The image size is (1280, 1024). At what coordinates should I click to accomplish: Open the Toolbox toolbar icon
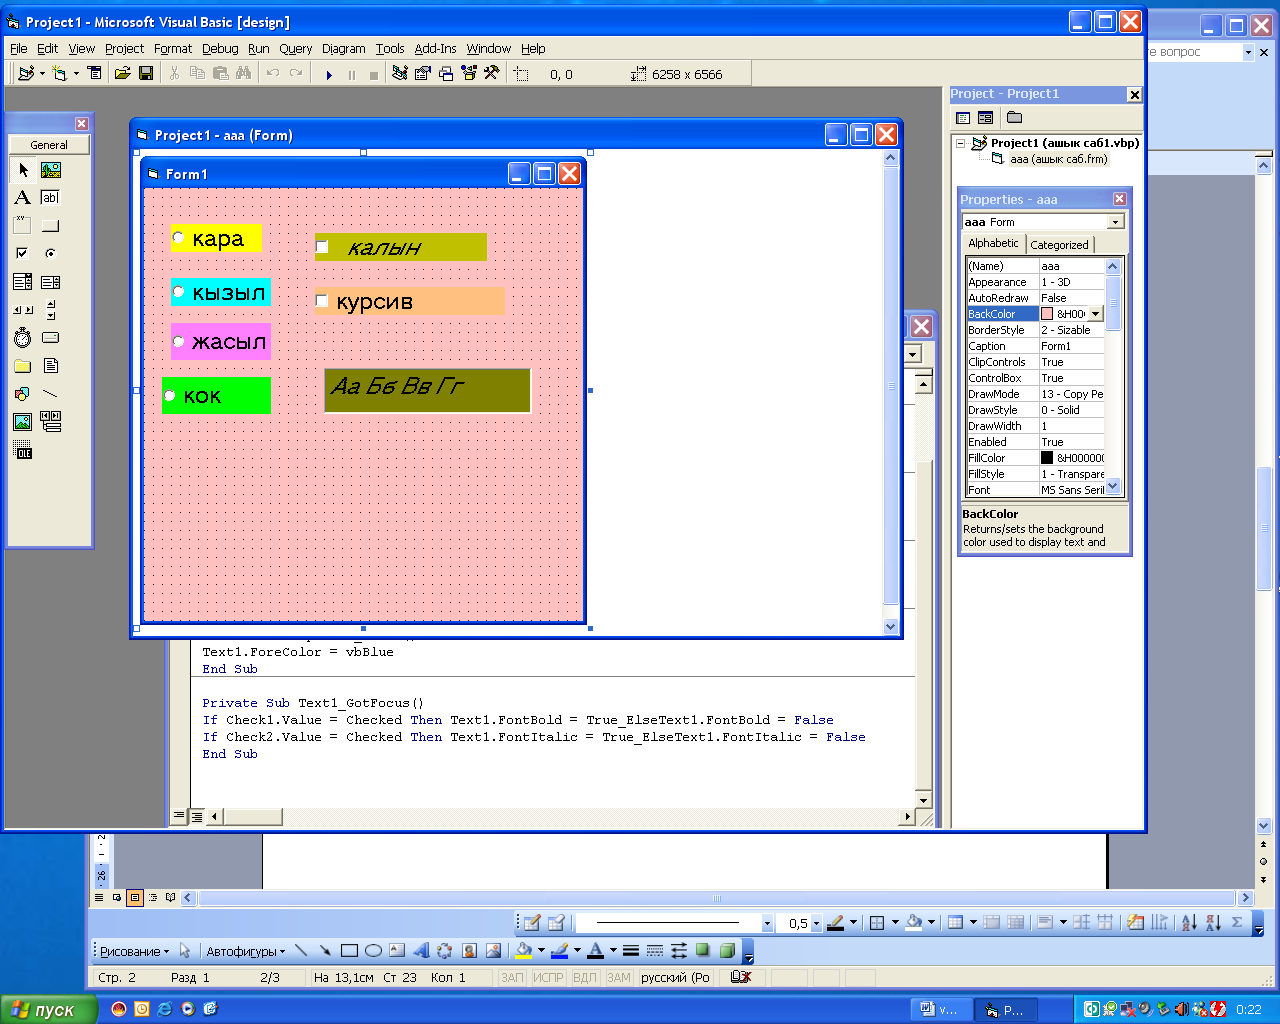pos(492,74)
